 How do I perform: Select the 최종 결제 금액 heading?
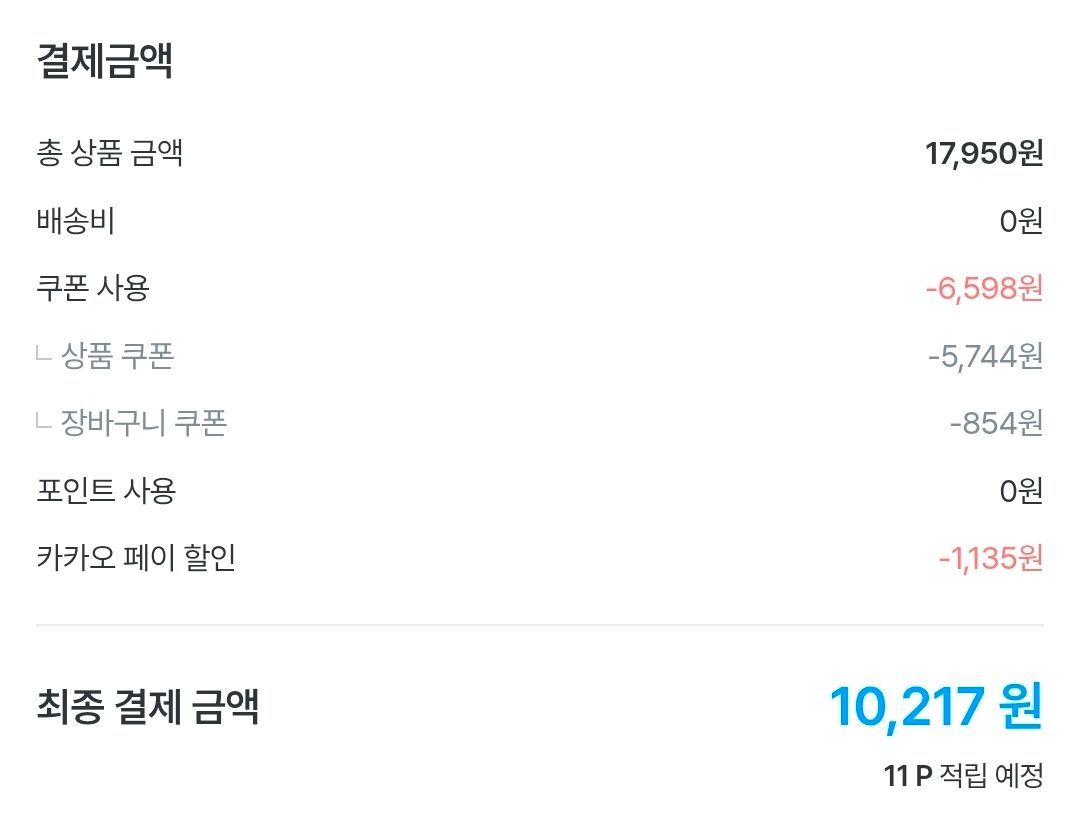pyautogui.click(x=147, y=707)
